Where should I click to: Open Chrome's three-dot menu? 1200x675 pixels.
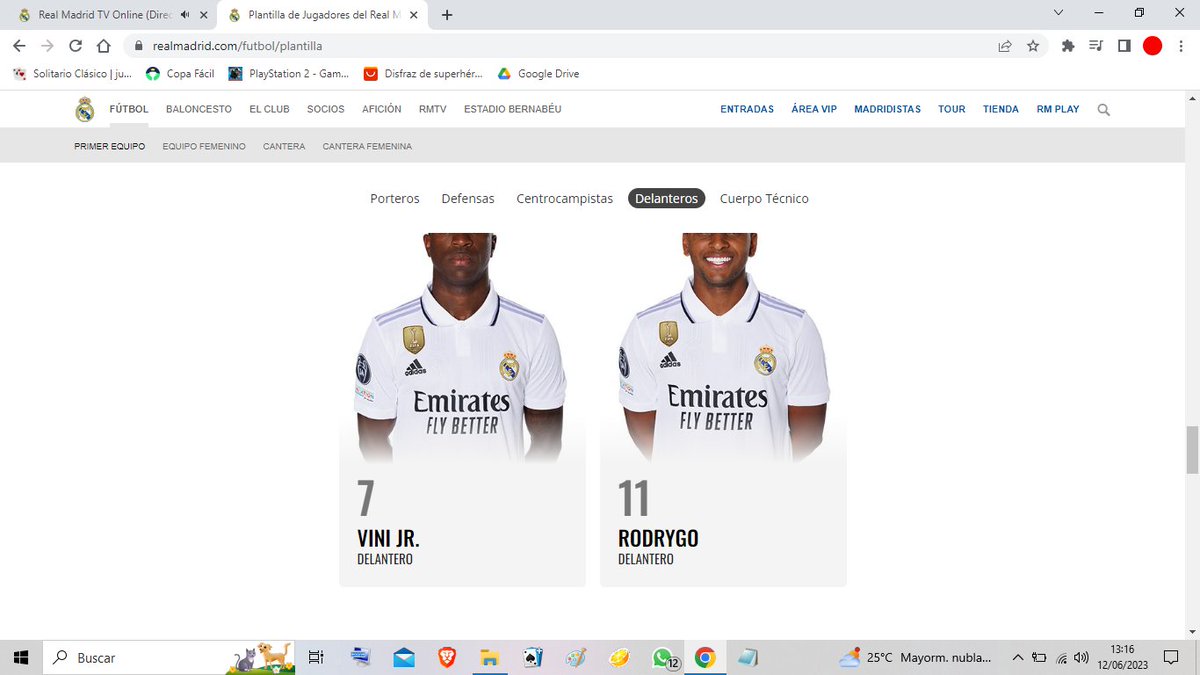pos(1180,46)
